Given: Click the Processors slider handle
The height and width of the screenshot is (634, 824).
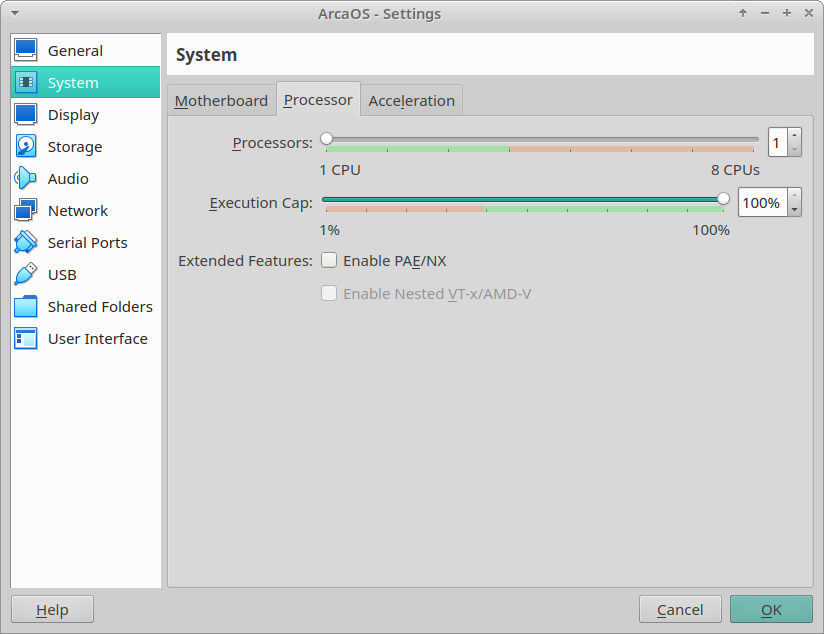Looking at the screenshot, I should tap(326, 139).
